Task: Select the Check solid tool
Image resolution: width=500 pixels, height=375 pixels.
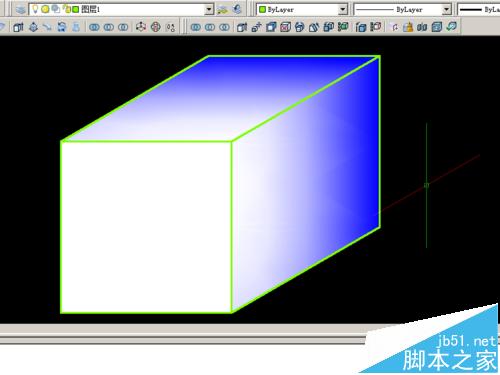Action: 451,27
